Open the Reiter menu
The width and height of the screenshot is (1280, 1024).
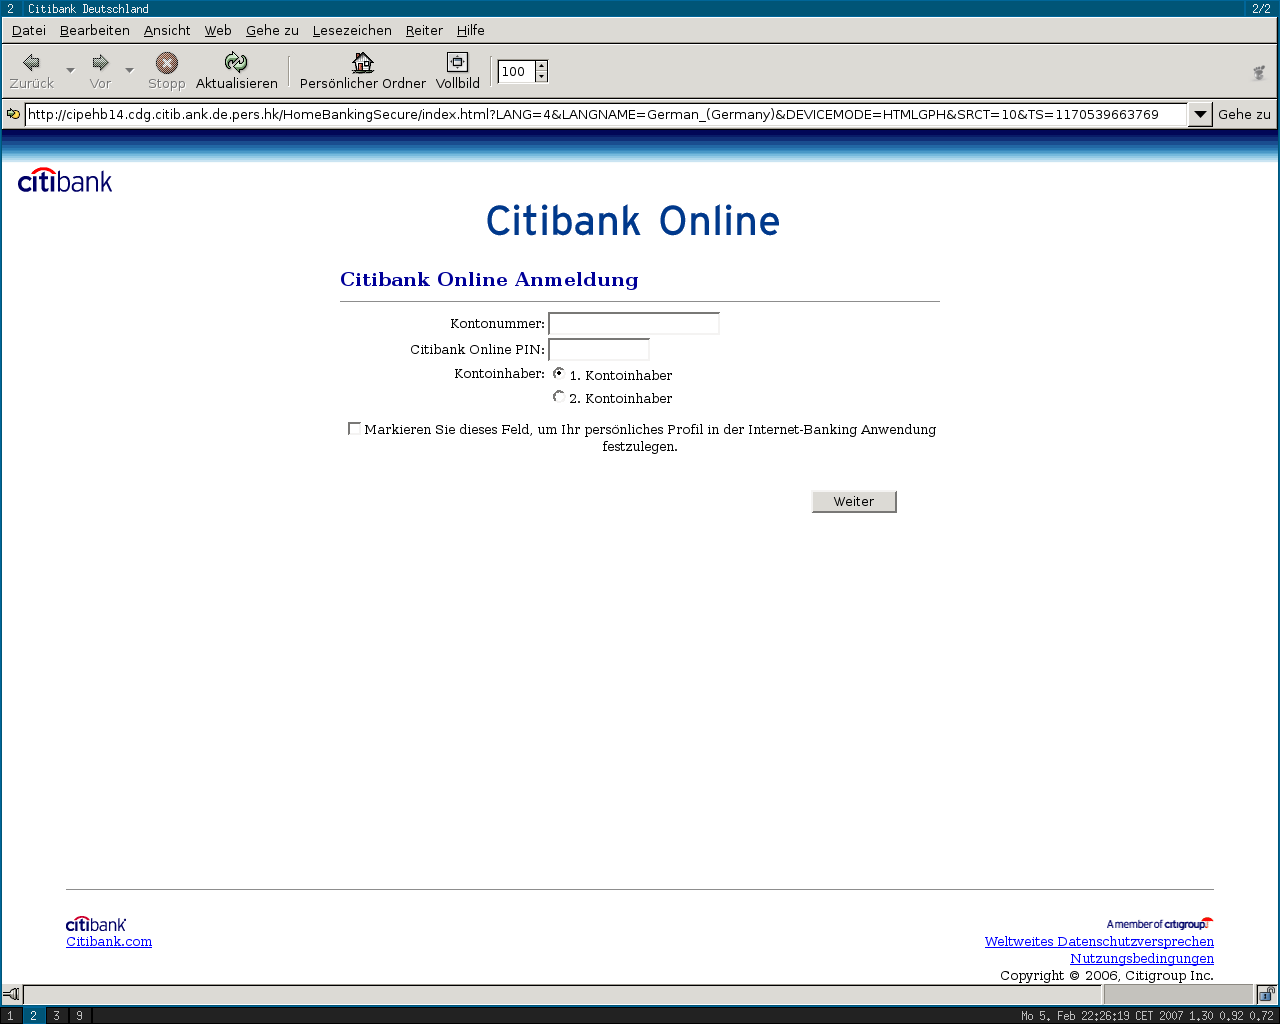click(x=424, y=30)
